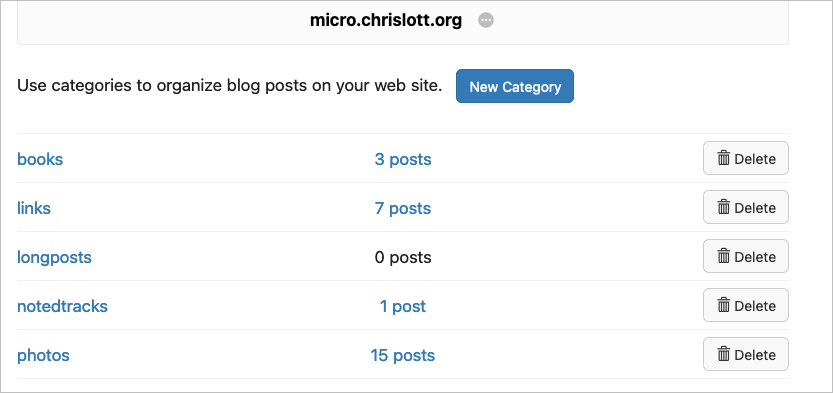Click trash icon in notedtracks row
Screen dimensions: 833x393
coord(724,305)
